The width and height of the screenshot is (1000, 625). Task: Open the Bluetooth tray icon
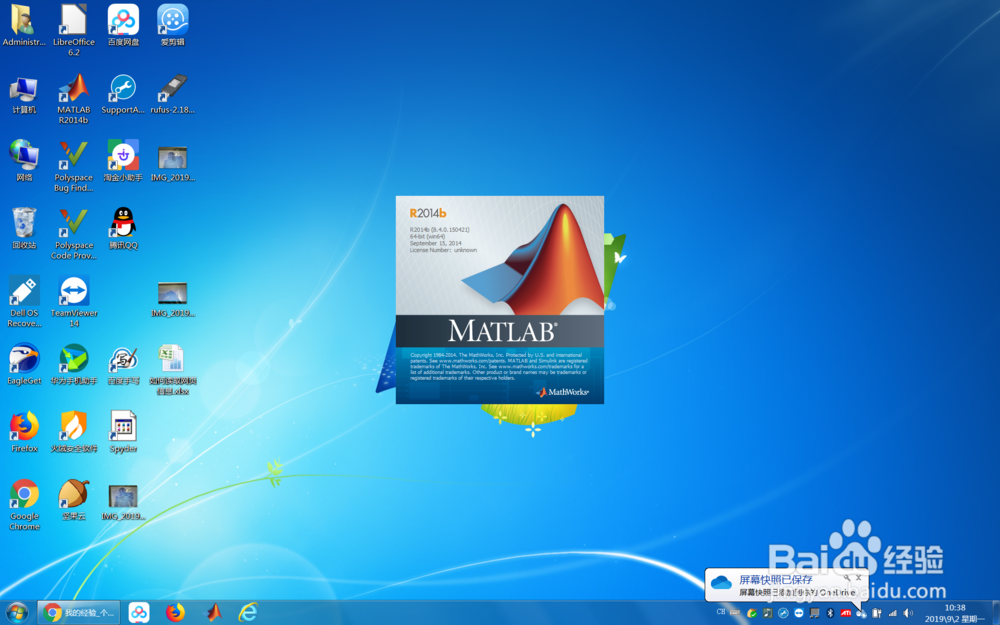click(830, 613)
